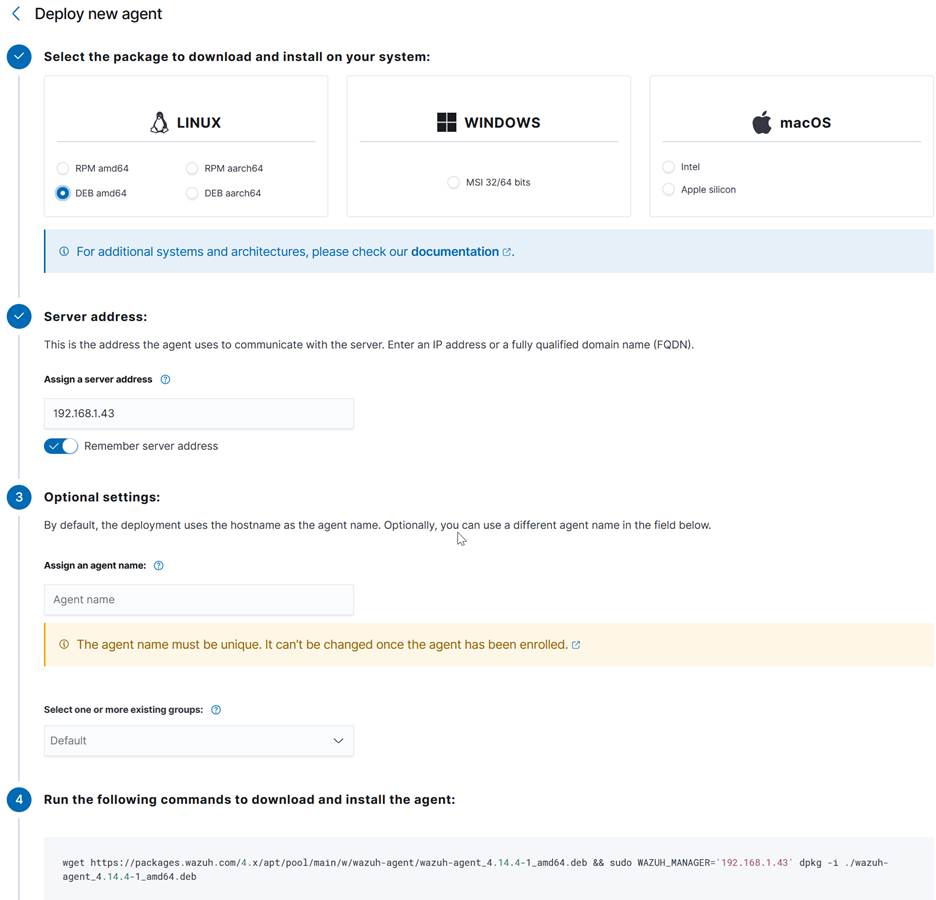The height and width of the screenshot is (900, 936).
Task: Select Apple silicon macOS option
Action: pos(668,190)
